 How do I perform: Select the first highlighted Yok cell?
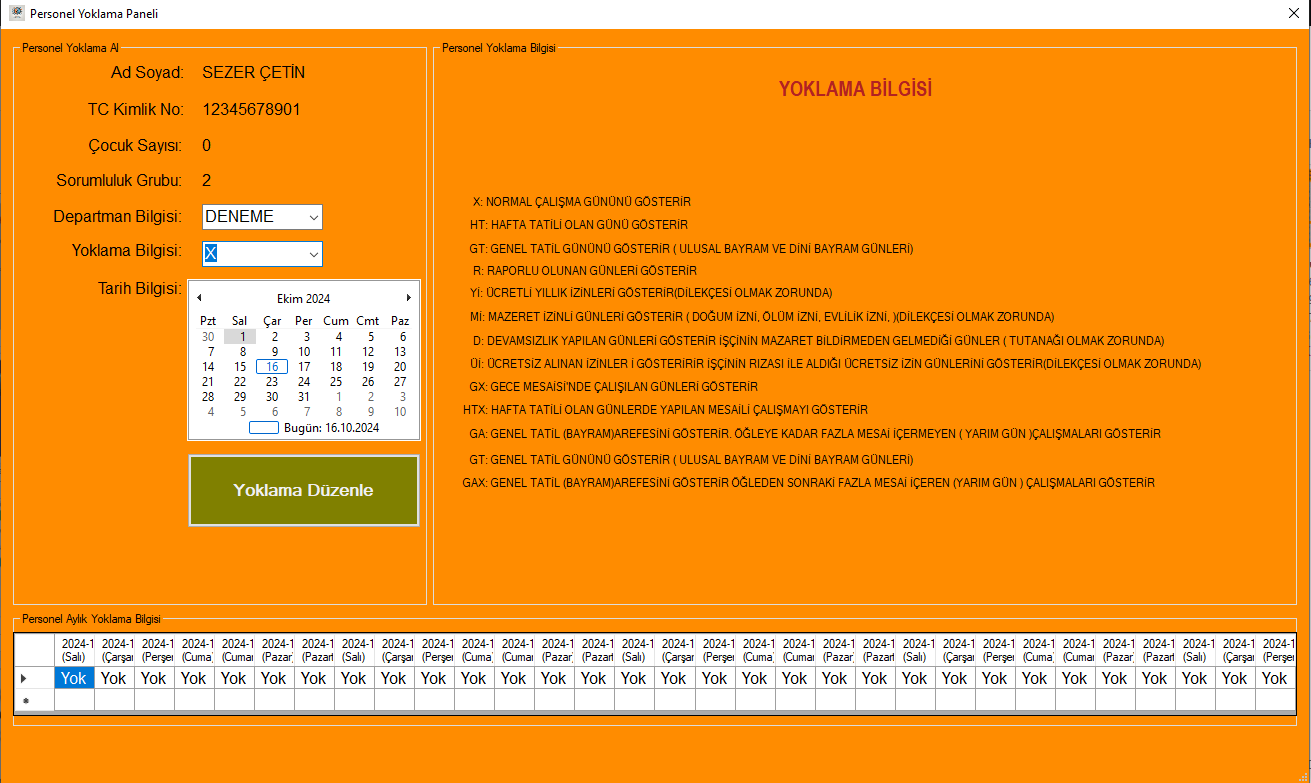(x=74, y=678)
